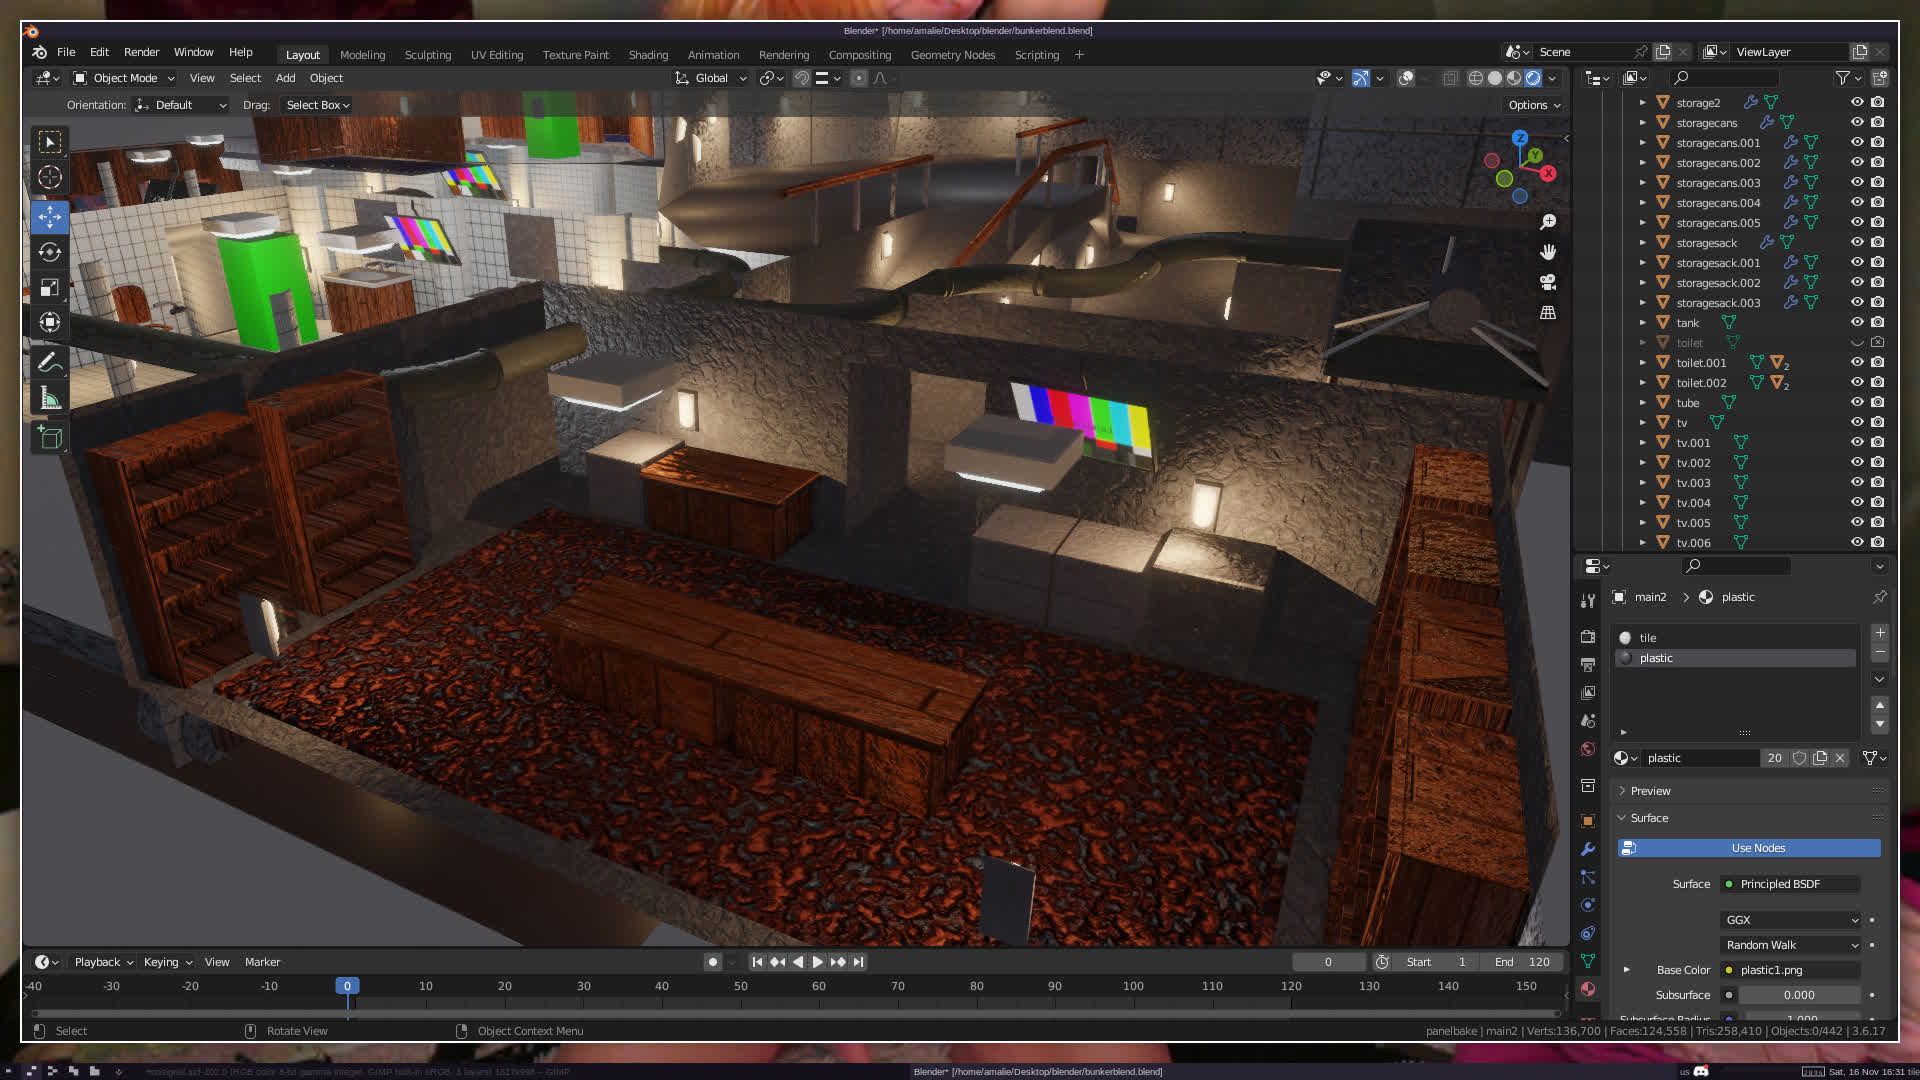1920x1080 pixels.
Task: Open the GGX distribution dropdown
Action: click(x=1791, y=920)
